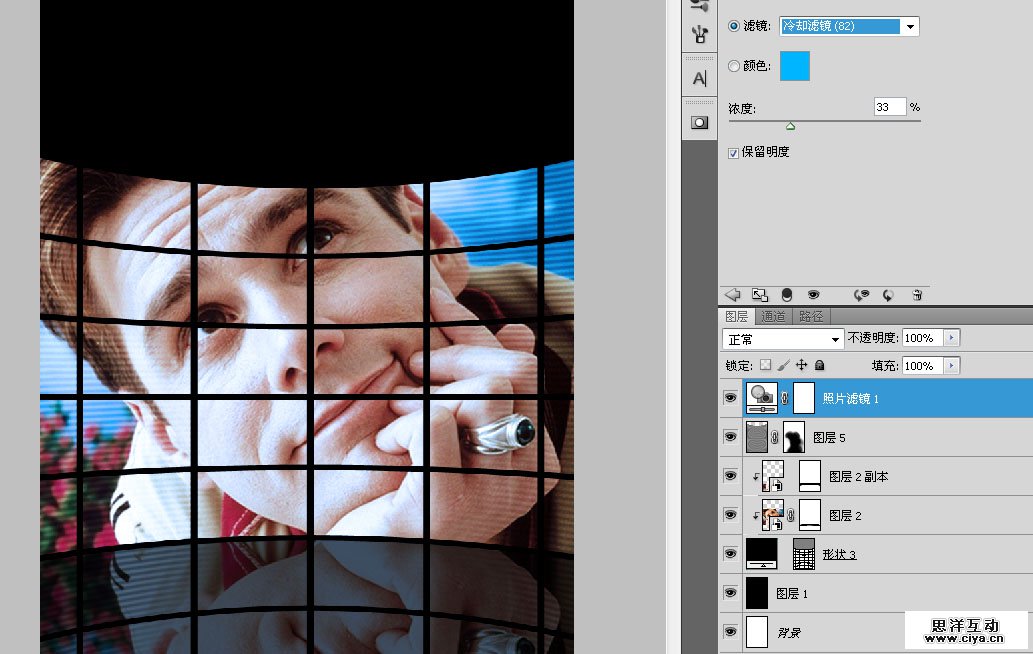Image resolution: width=1033 pixels, height=654 pixels.
Task: Click the 不透明度 100% field
Action: click(x=922, y=338)
